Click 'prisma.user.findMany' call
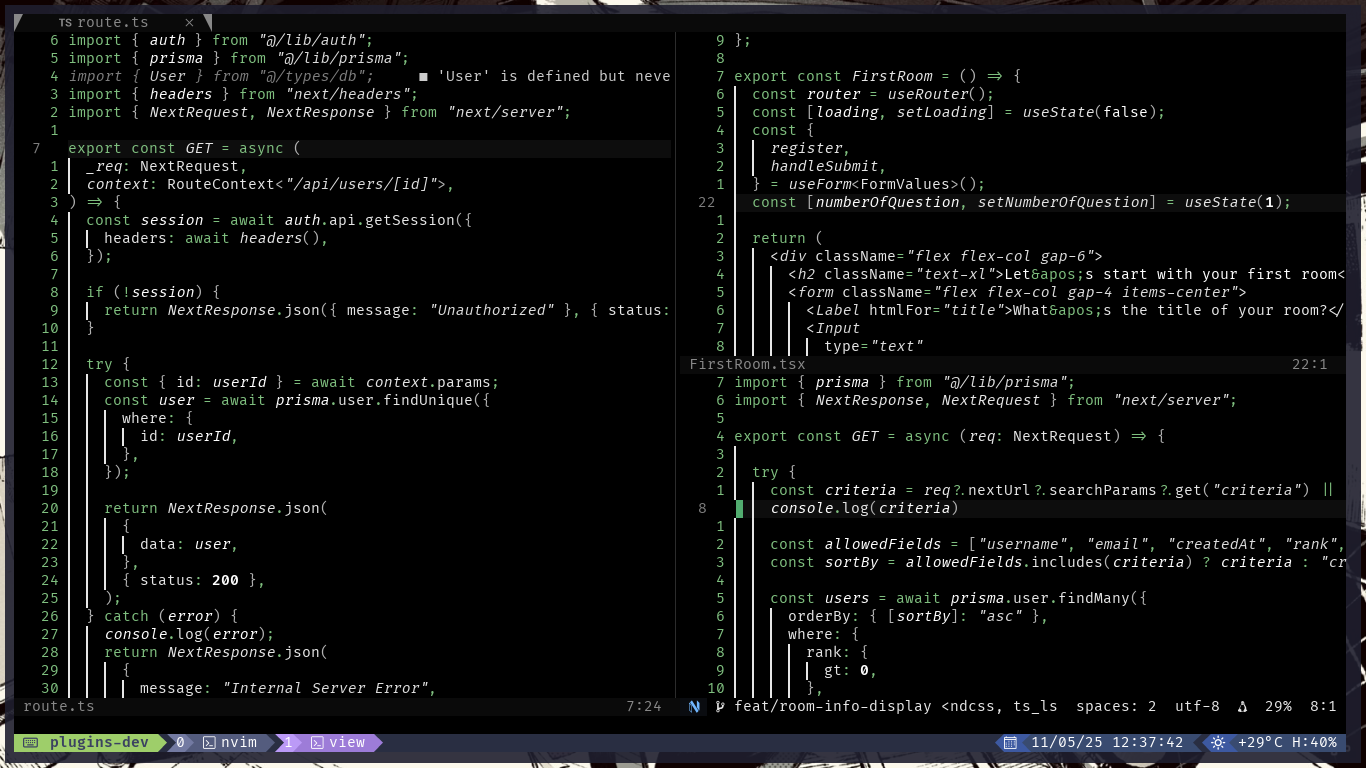 pos(1040,598)
